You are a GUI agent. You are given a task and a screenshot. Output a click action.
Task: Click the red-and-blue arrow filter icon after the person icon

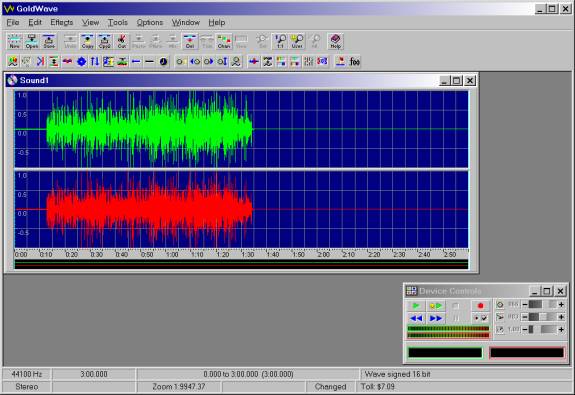click(254, 62)
